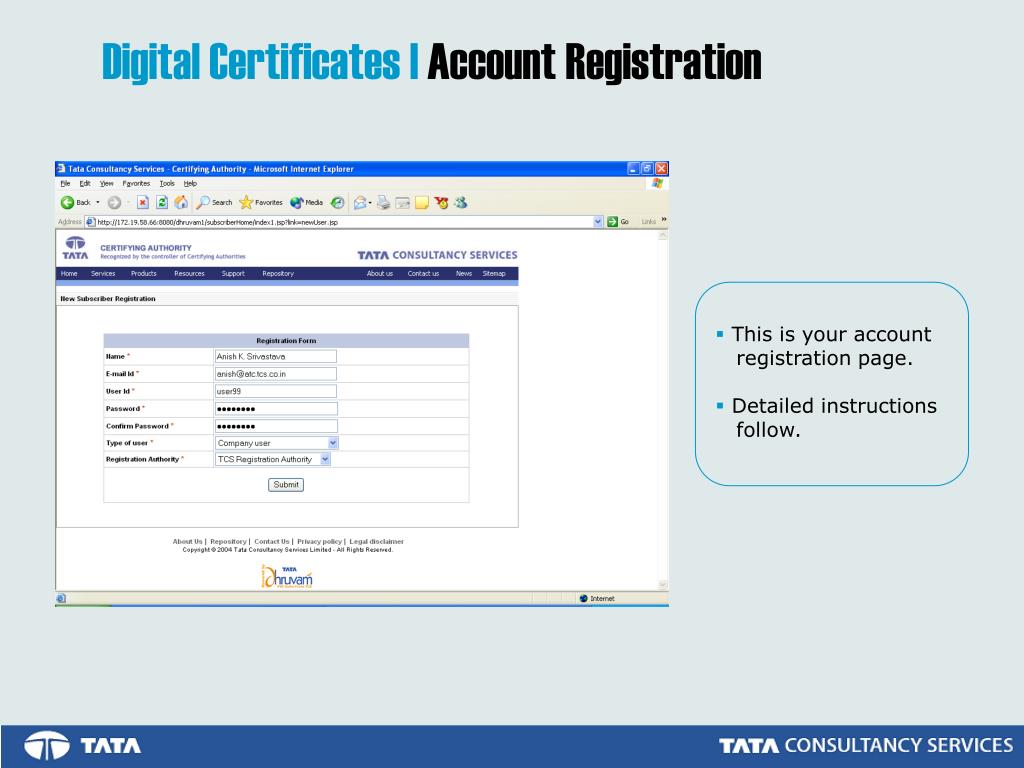
Task: Click Services in the navigation bar
Action: coord(103,274)
